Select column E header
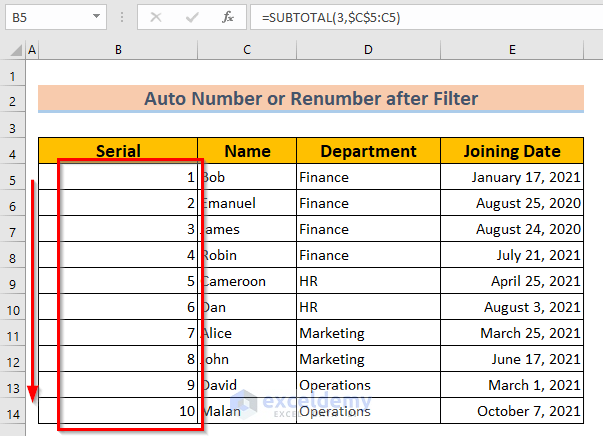 pos(512,50)
